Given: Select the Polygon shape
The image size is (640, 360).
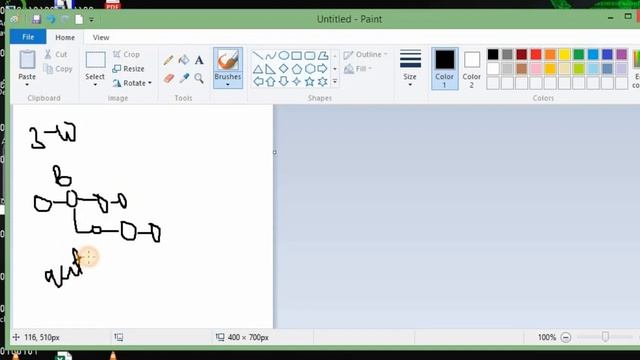Looking at the screenshot, I should (323, 56).
